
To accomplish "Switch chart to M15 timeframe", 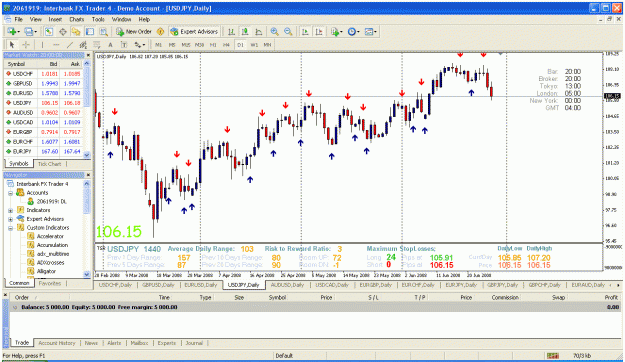I will (x=186, y=45).
